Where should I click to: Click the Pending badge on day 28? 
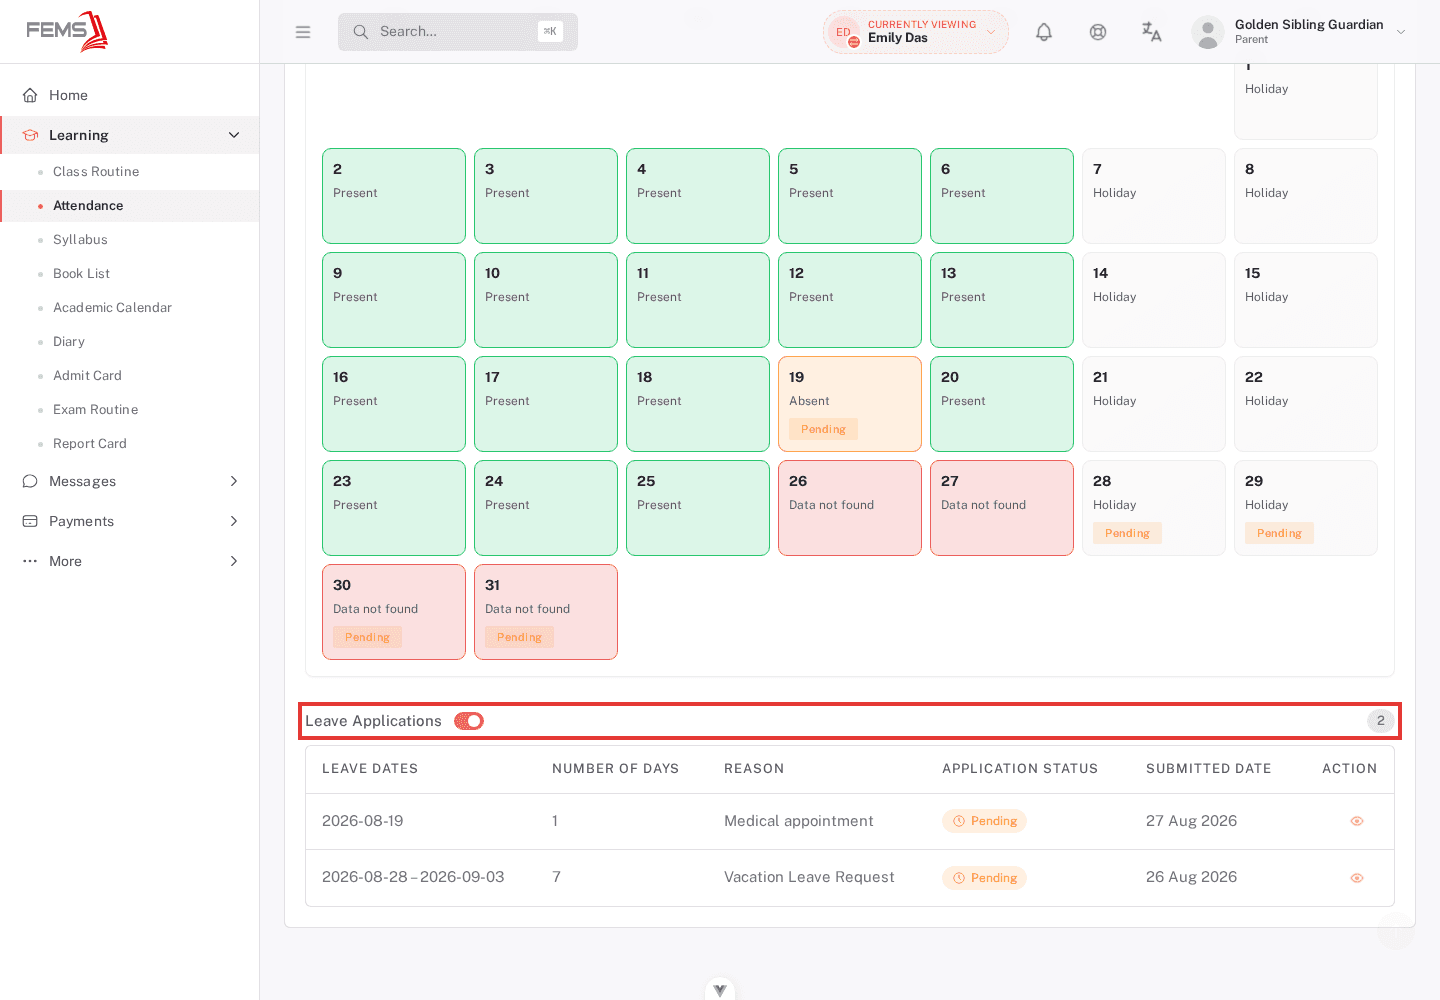coord(1127,533)
